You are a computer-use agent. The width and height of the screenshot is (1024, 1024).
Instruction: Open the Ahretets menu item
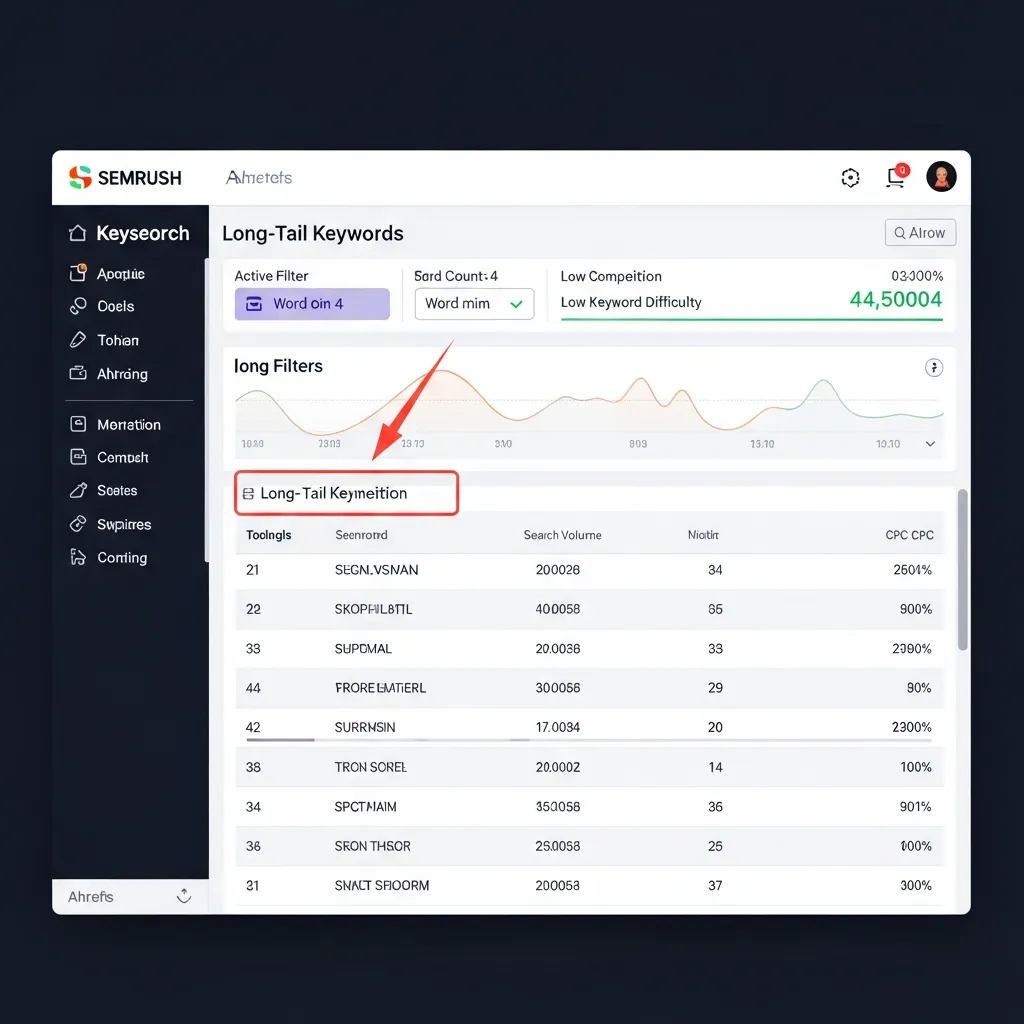tap(259, 177)
